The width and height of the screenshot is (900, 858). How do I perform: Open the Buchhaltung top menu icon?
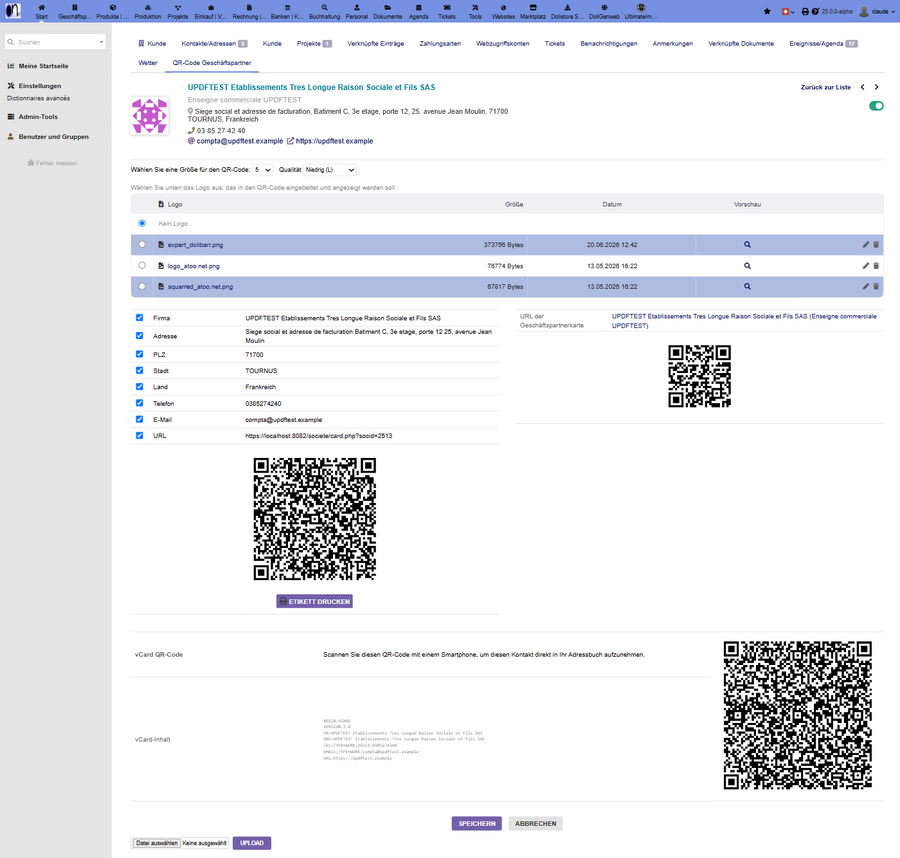[x=324, y=7]
